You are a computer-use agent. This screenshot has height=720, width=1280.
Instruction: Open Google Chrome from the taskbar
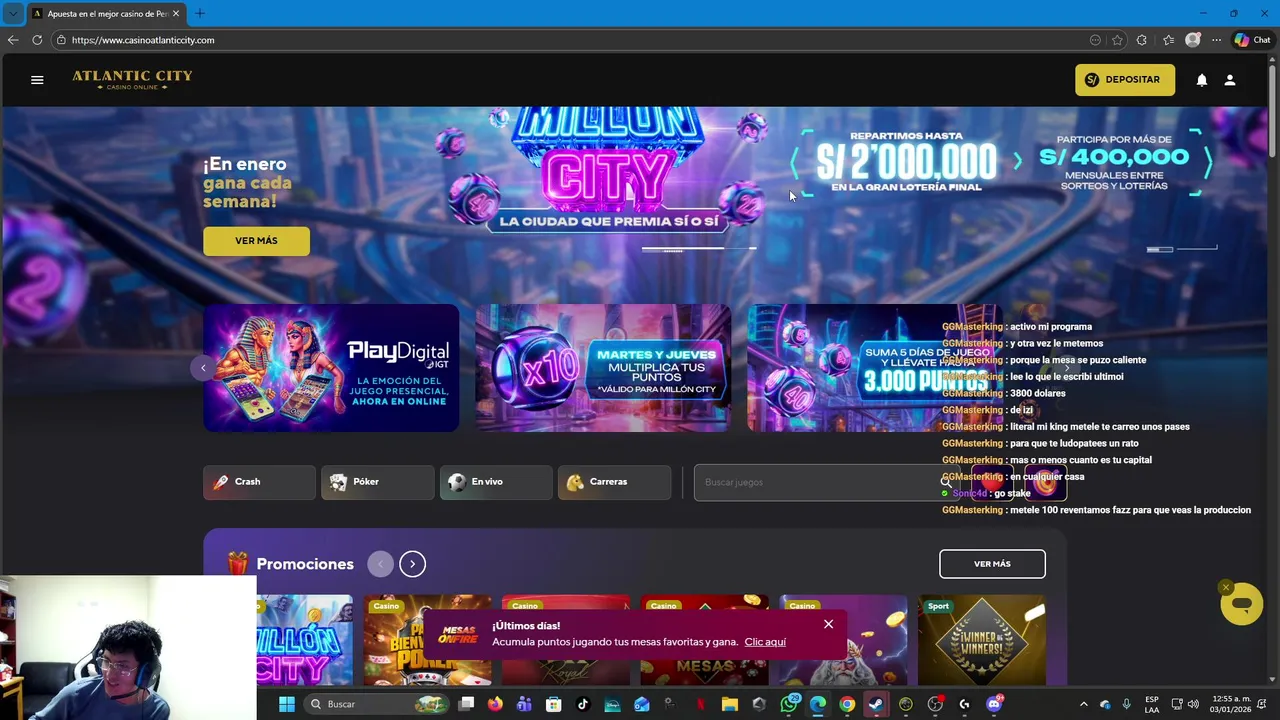847,704
